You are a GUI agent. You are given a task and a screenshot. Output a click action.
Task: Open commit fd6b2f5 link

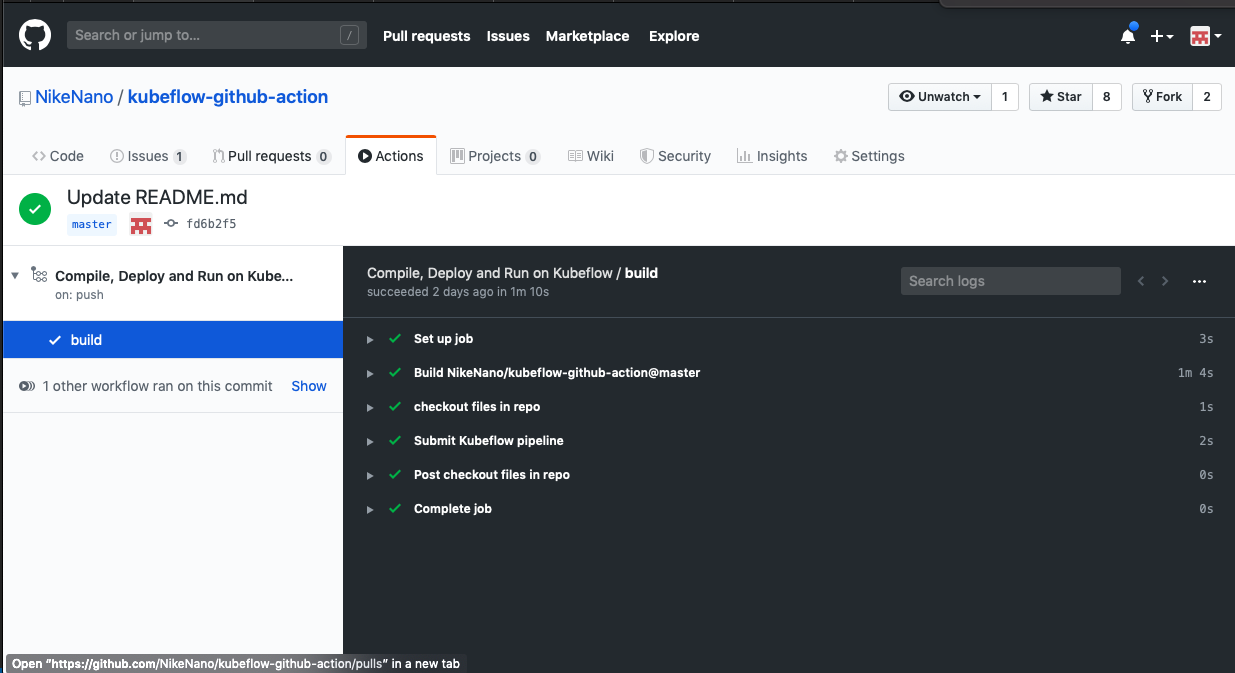(x=210, y=225)
